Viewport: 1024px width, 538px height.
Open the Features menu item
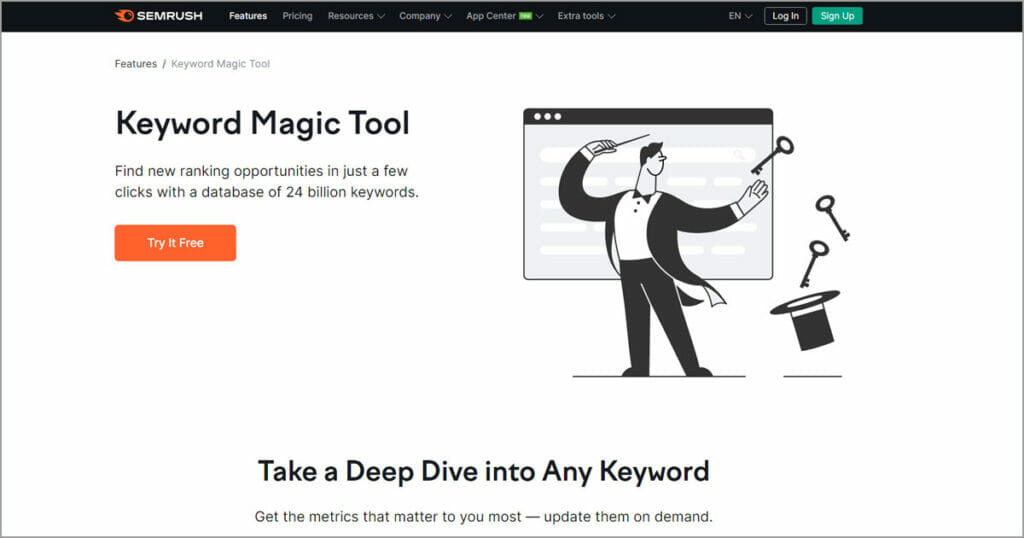click(248, 16)
